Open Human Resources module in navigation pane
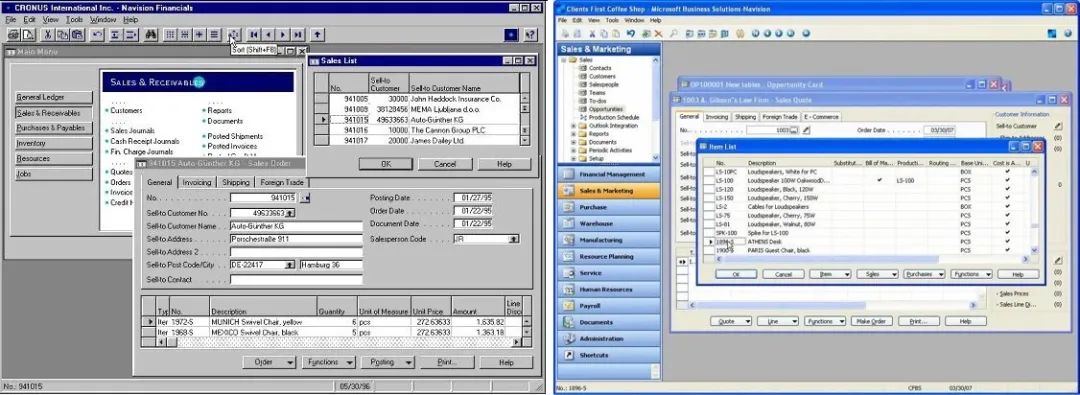 609,290
